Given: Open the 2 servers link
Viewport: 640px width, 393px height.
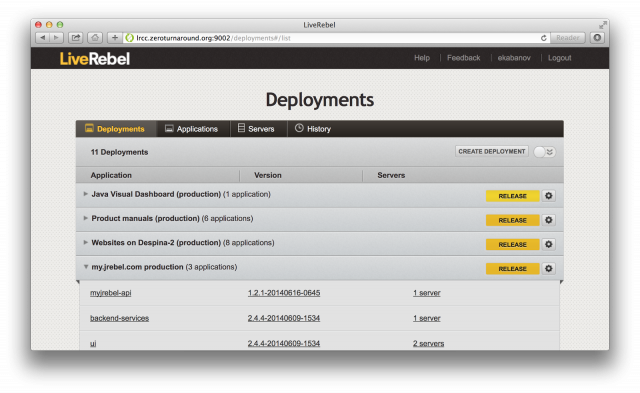Looking at the screenshot, I should (428, 344).
